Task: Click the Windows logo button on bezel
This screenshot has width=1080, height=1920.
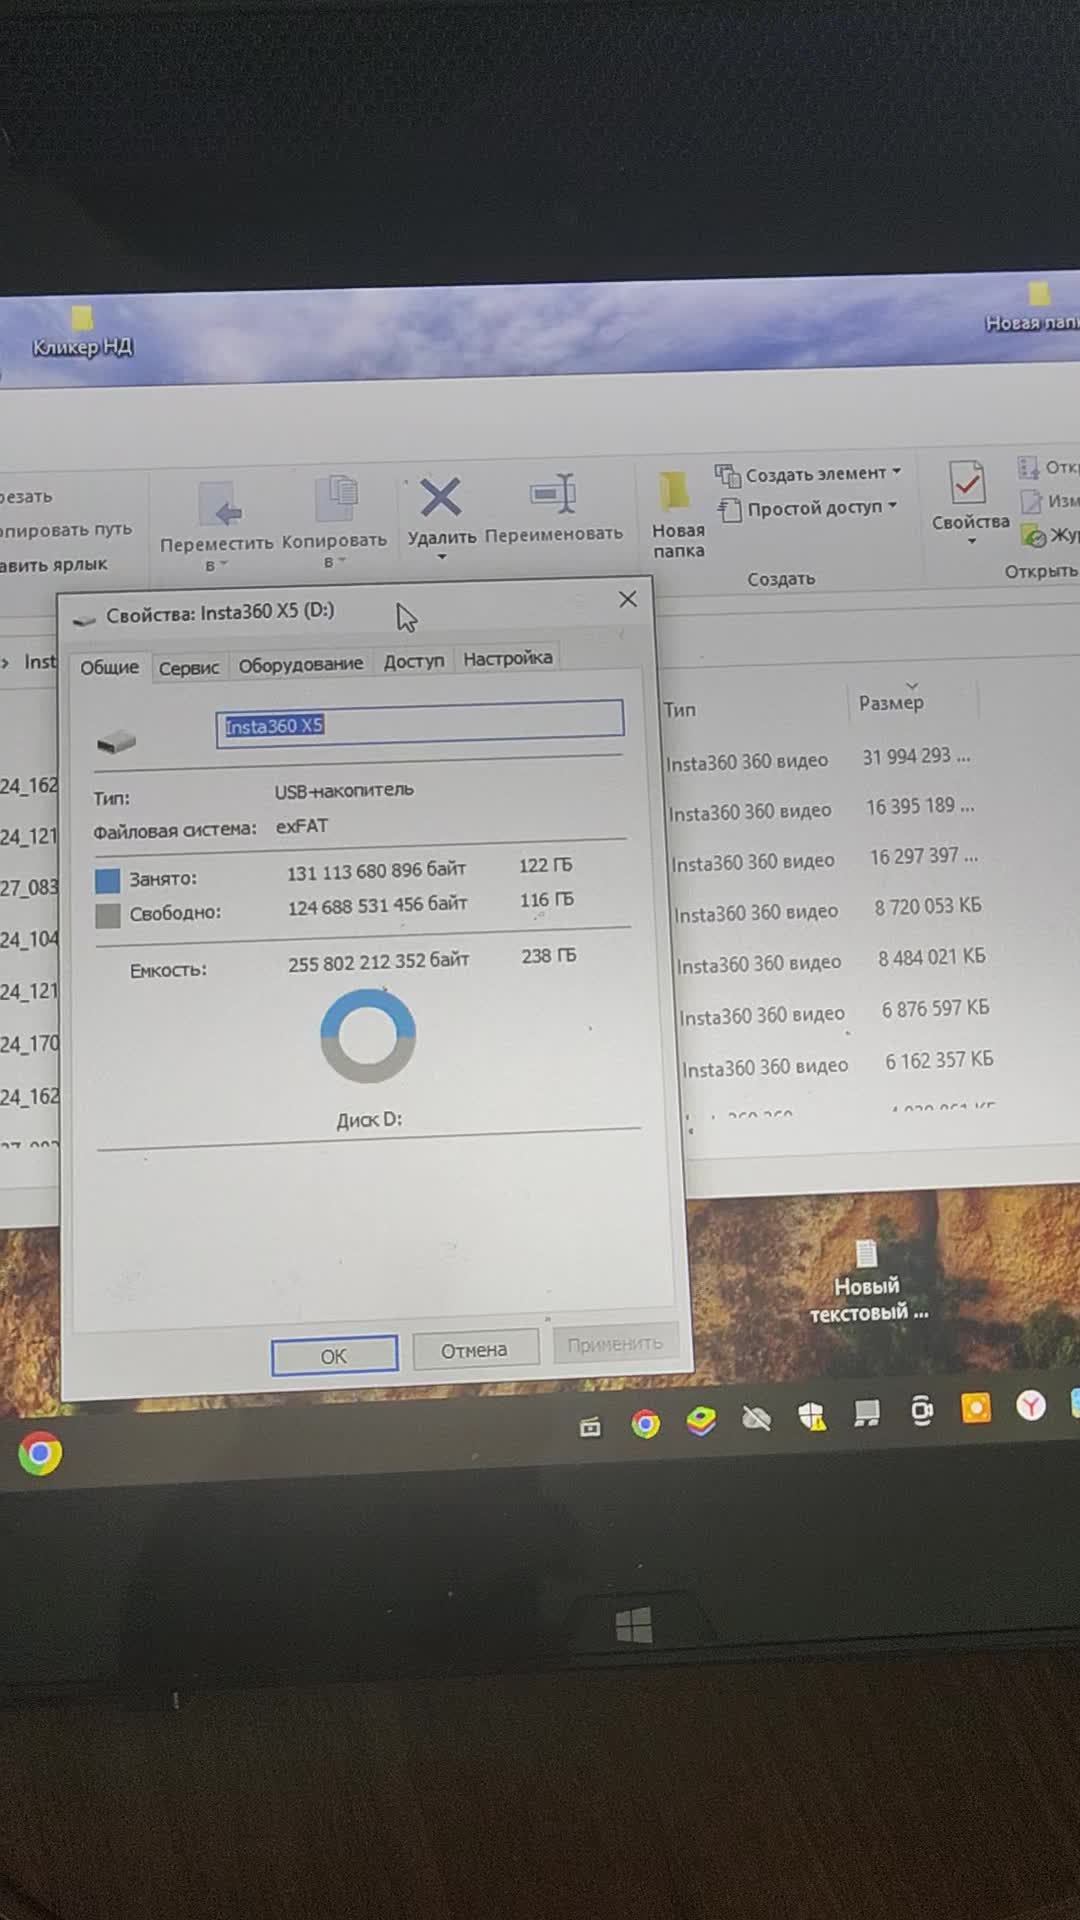Action: [634, 1625]
